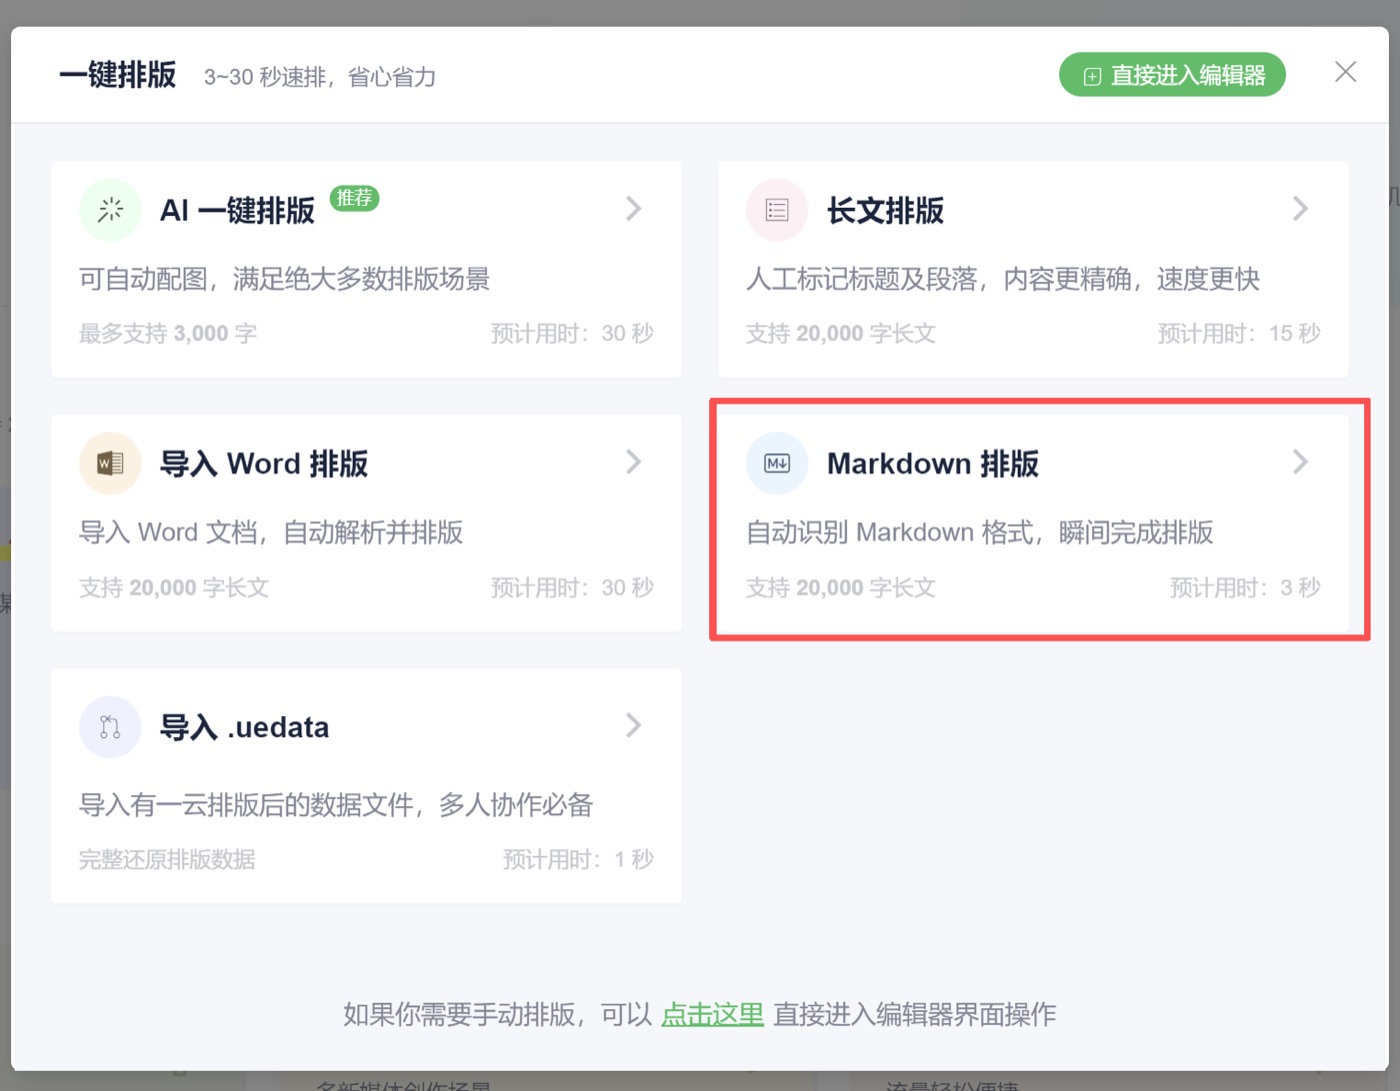The width and height of the screenshot is (1400, 1091).
Task: Click text 自动识别 Markdown 格式，瞬间完成排版
Action: [x=980, y=532]
